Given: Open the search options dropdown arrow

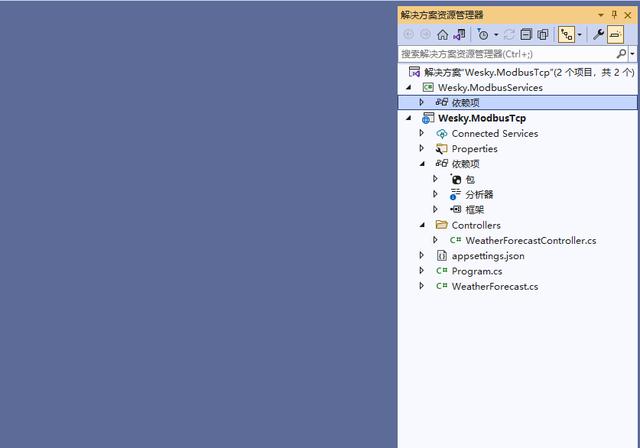Looking at the screenshot, I should click(x=632, y=54).
